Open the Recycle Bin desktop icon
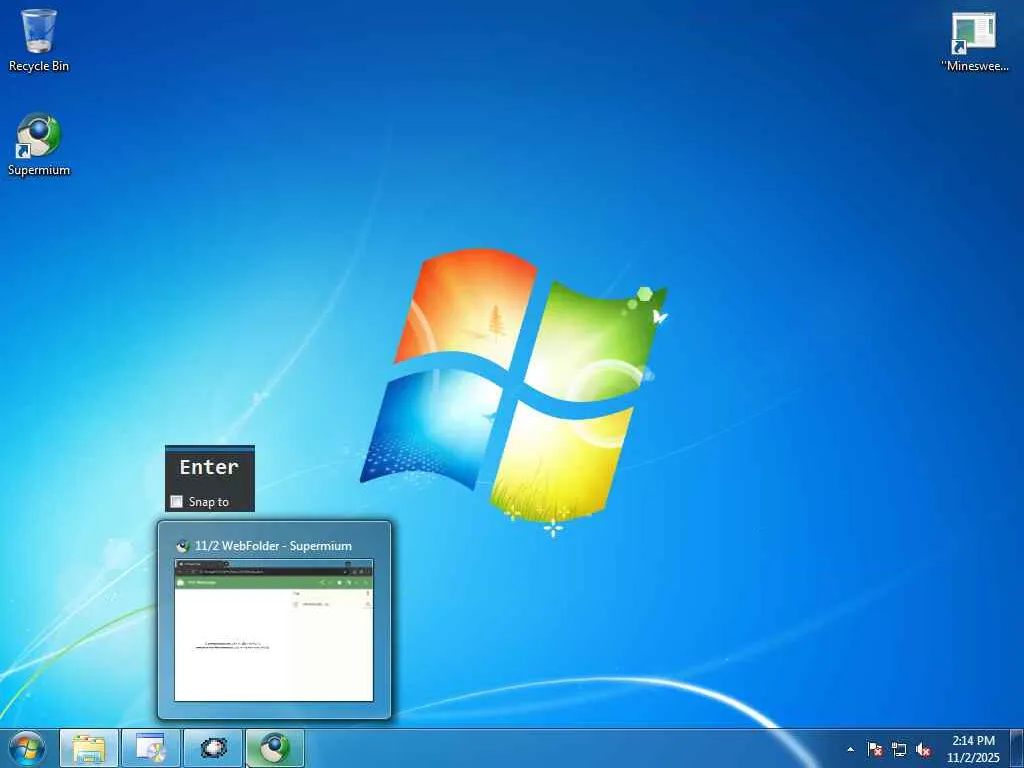The height and width of the screenshot is (768, 1024). tap(39, 40)
